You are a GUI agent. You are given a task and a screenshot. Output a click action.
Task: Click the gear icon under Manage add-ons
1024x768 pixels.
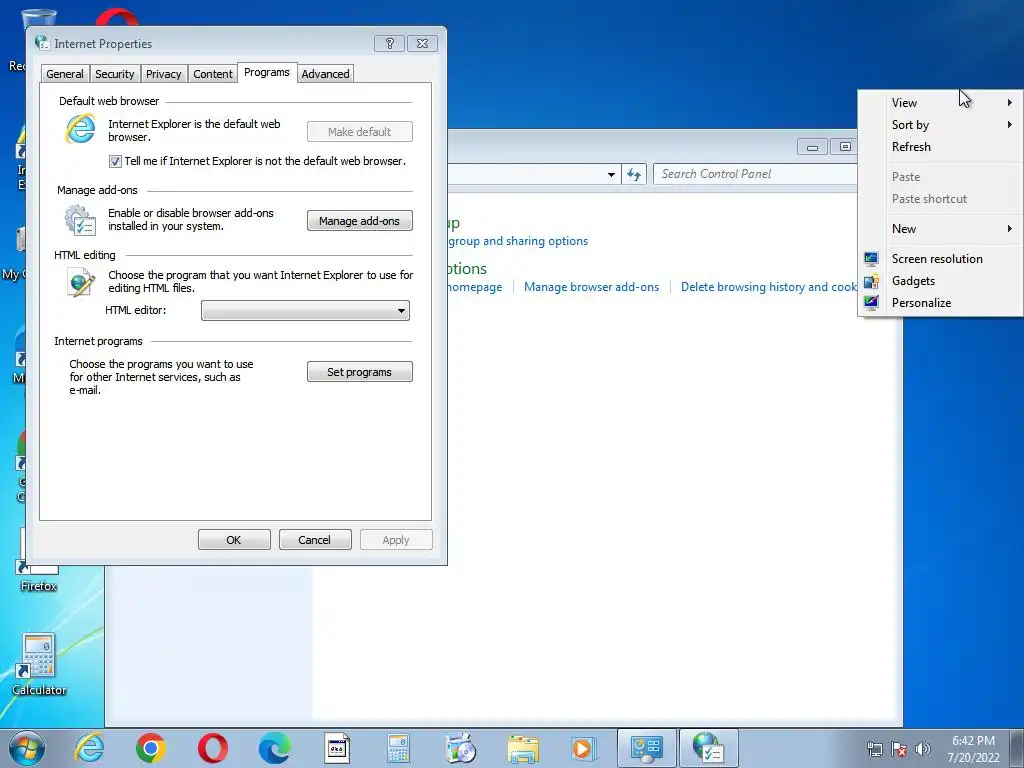(80, 219)
